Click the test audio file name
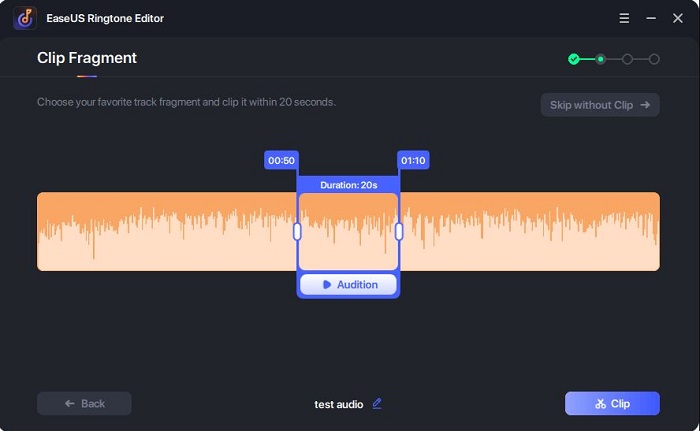700x431 pixels. click(339, 404)
